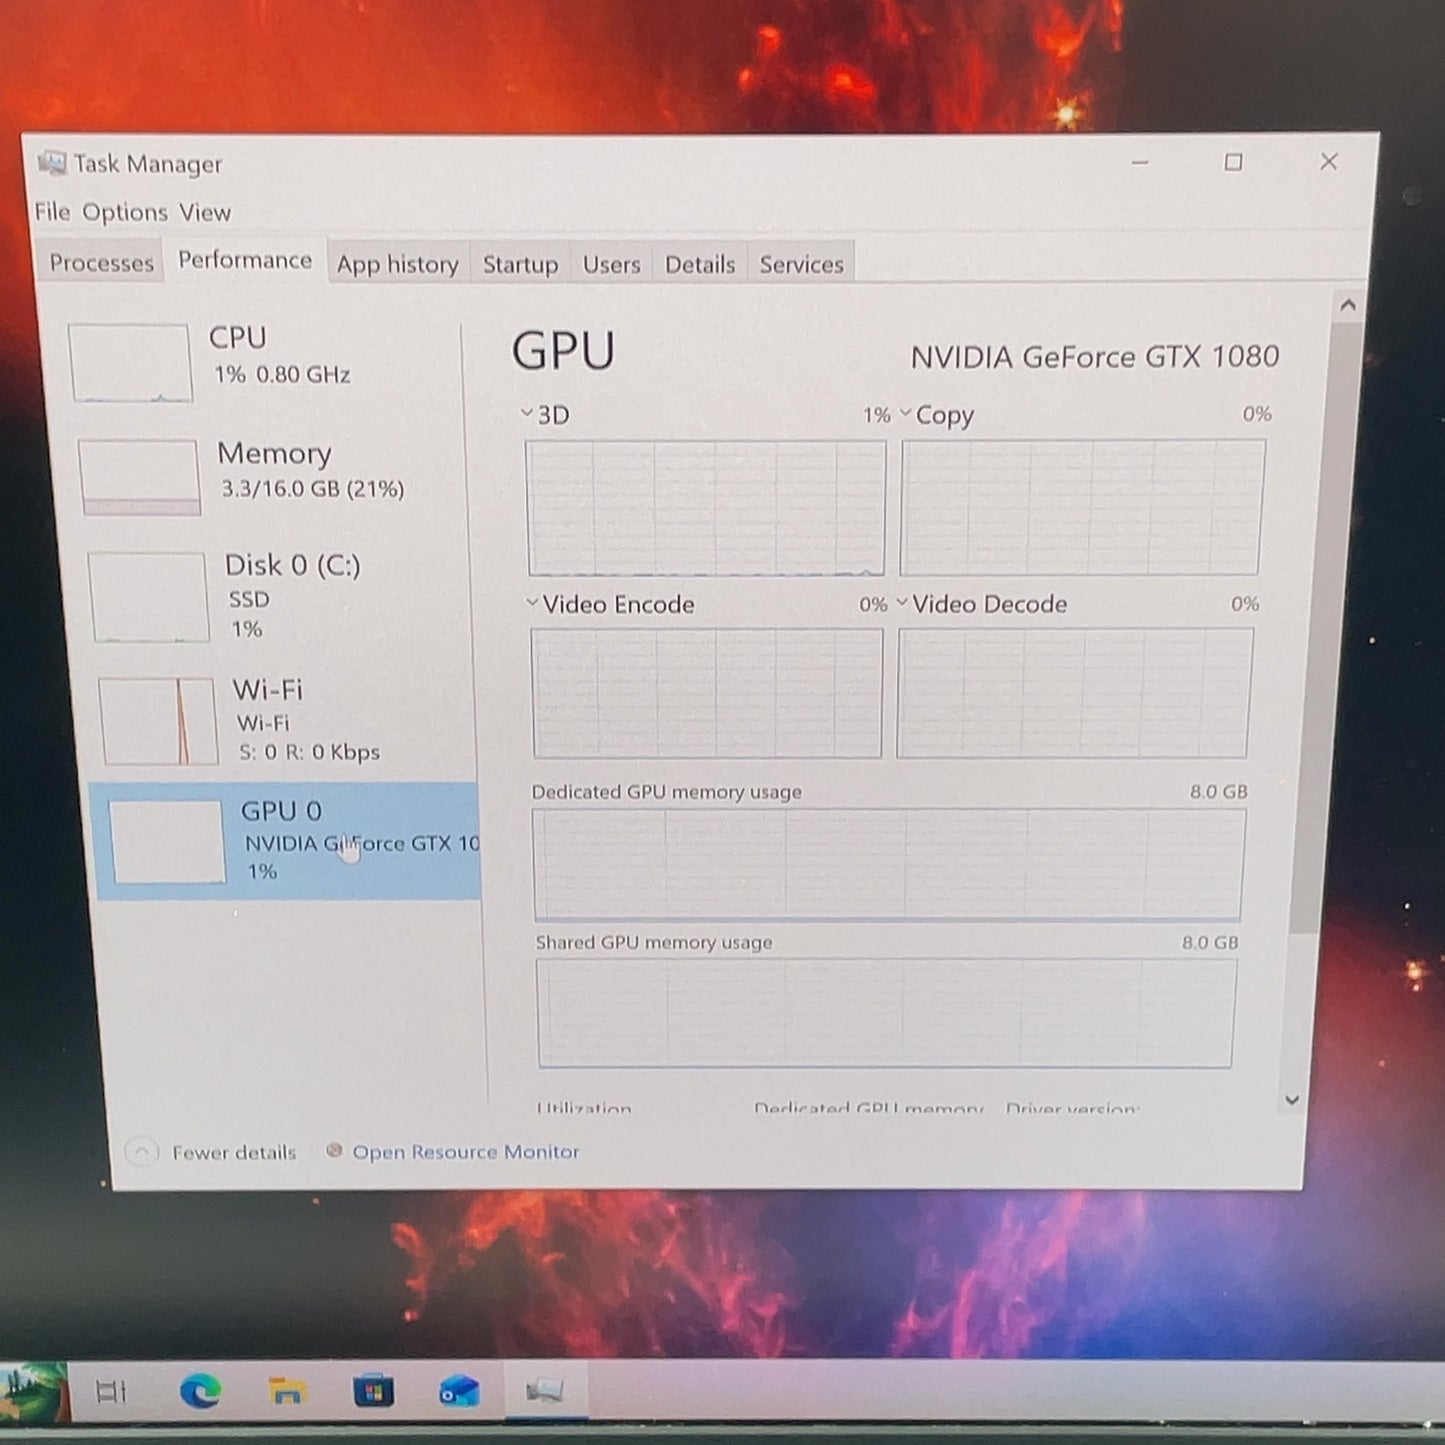Switch to the Services tab

[802, 264]
